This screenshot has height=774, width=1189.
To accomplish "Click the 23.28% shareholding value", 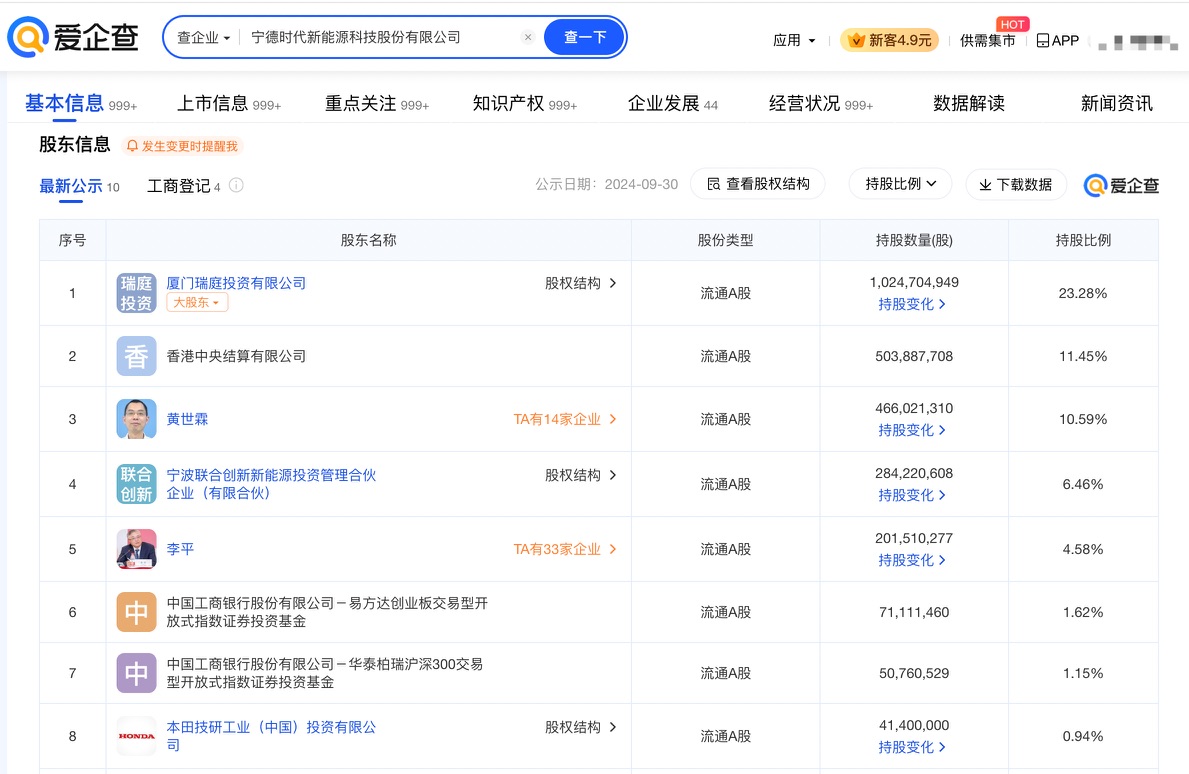I will click(x=1083, y=293).
